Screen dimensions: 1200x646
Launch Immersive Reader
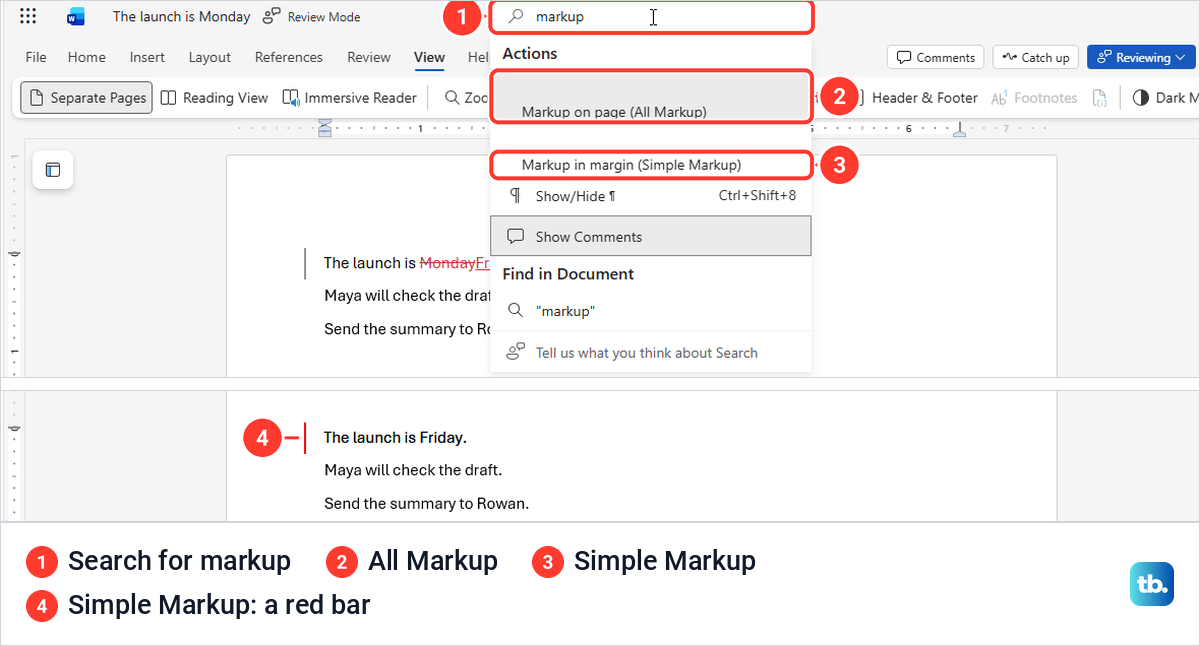coord(350,98)
